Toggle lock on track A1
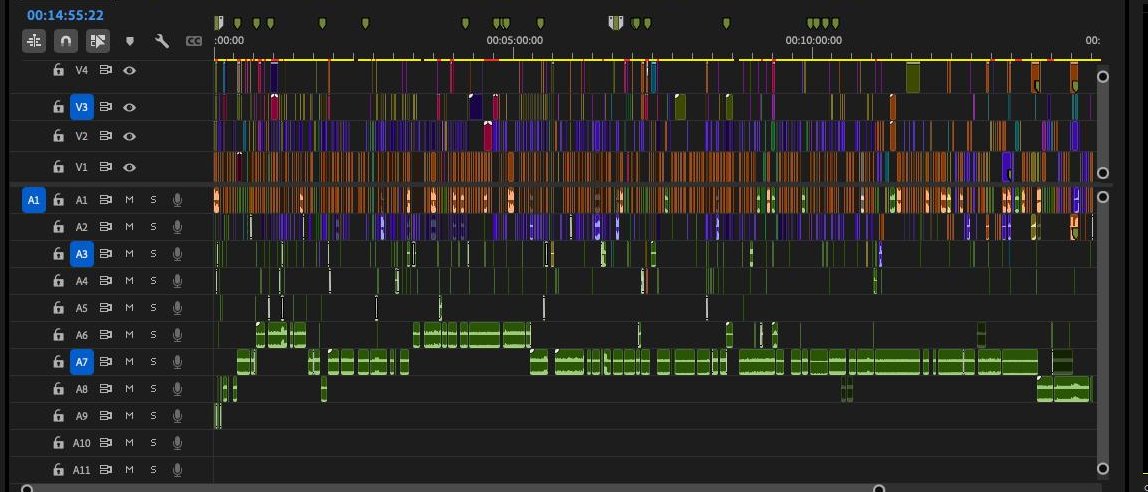The width and height of the screenshot is (1148, 492). 59,200
